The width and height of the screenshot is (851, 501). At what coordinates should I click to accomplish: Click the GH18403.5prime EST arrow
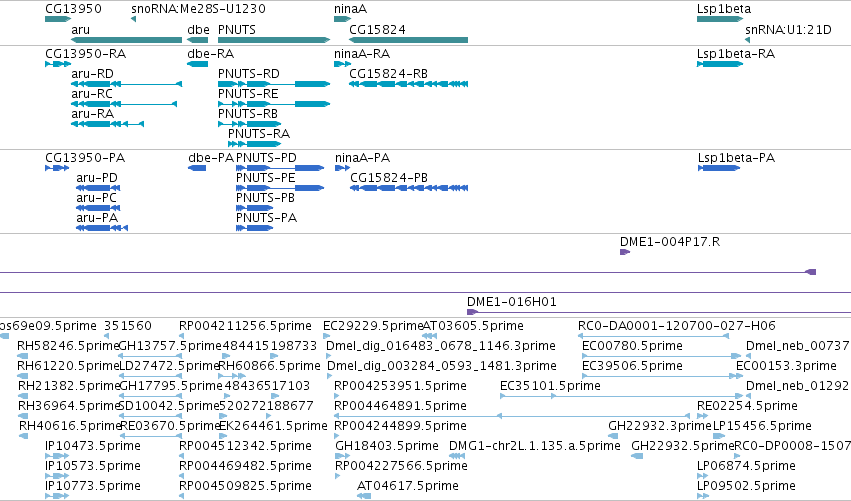(342, 456)
